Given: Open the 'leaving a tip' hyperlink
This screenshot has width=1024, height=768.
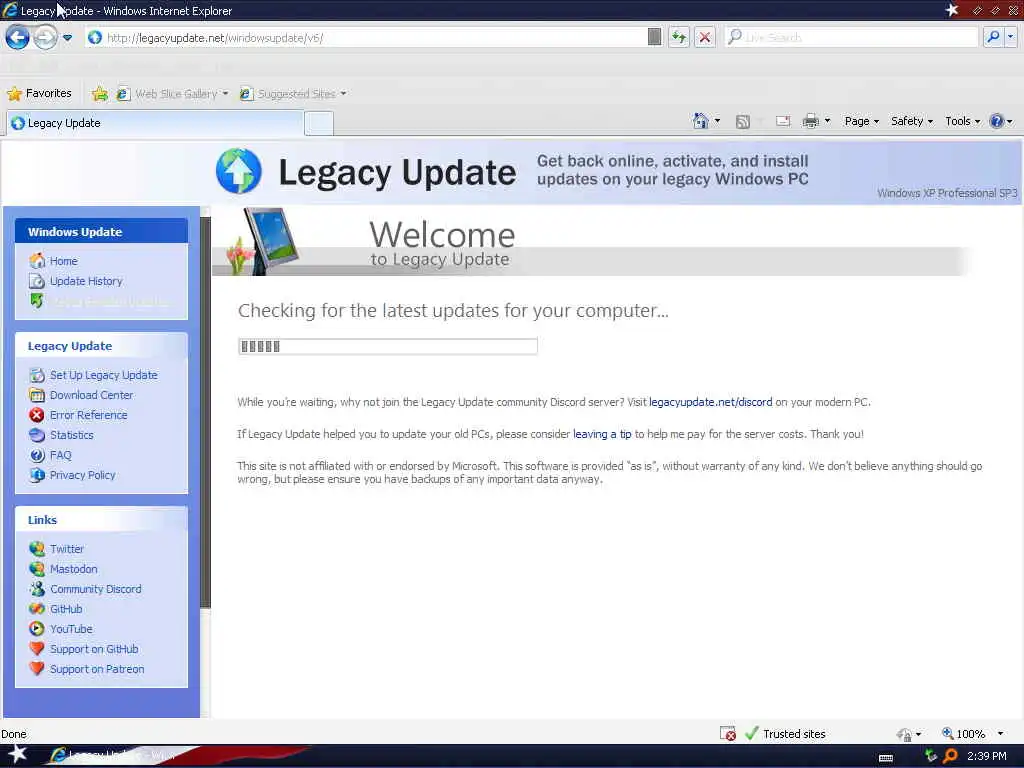Looking at the screenshot, I should (x=602, y=434).
